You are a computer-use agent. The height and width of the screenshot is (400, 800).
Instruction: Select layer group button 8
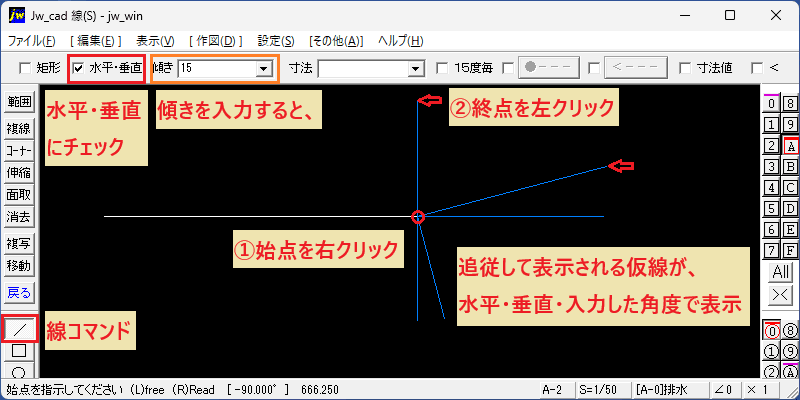point(790,104)
